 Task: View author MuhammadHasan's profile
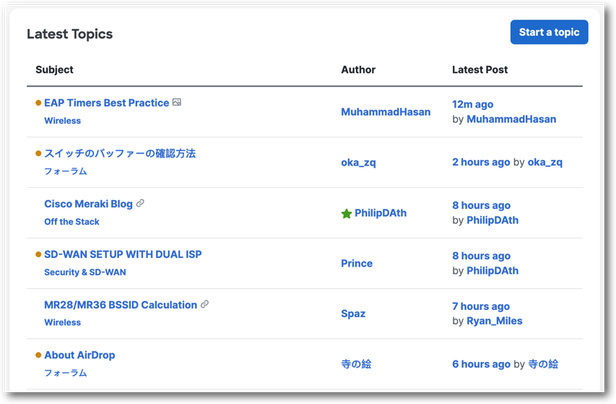pos(385,112)
